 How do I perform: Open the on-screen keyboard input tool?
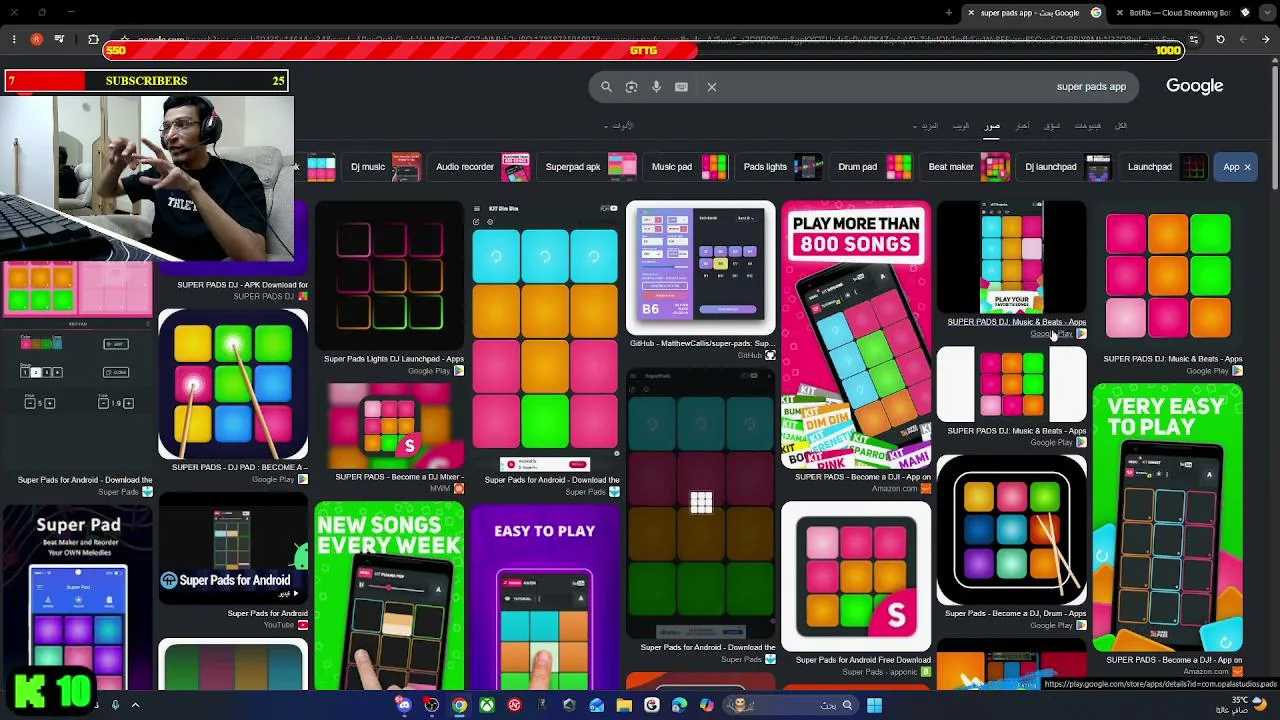681,87
